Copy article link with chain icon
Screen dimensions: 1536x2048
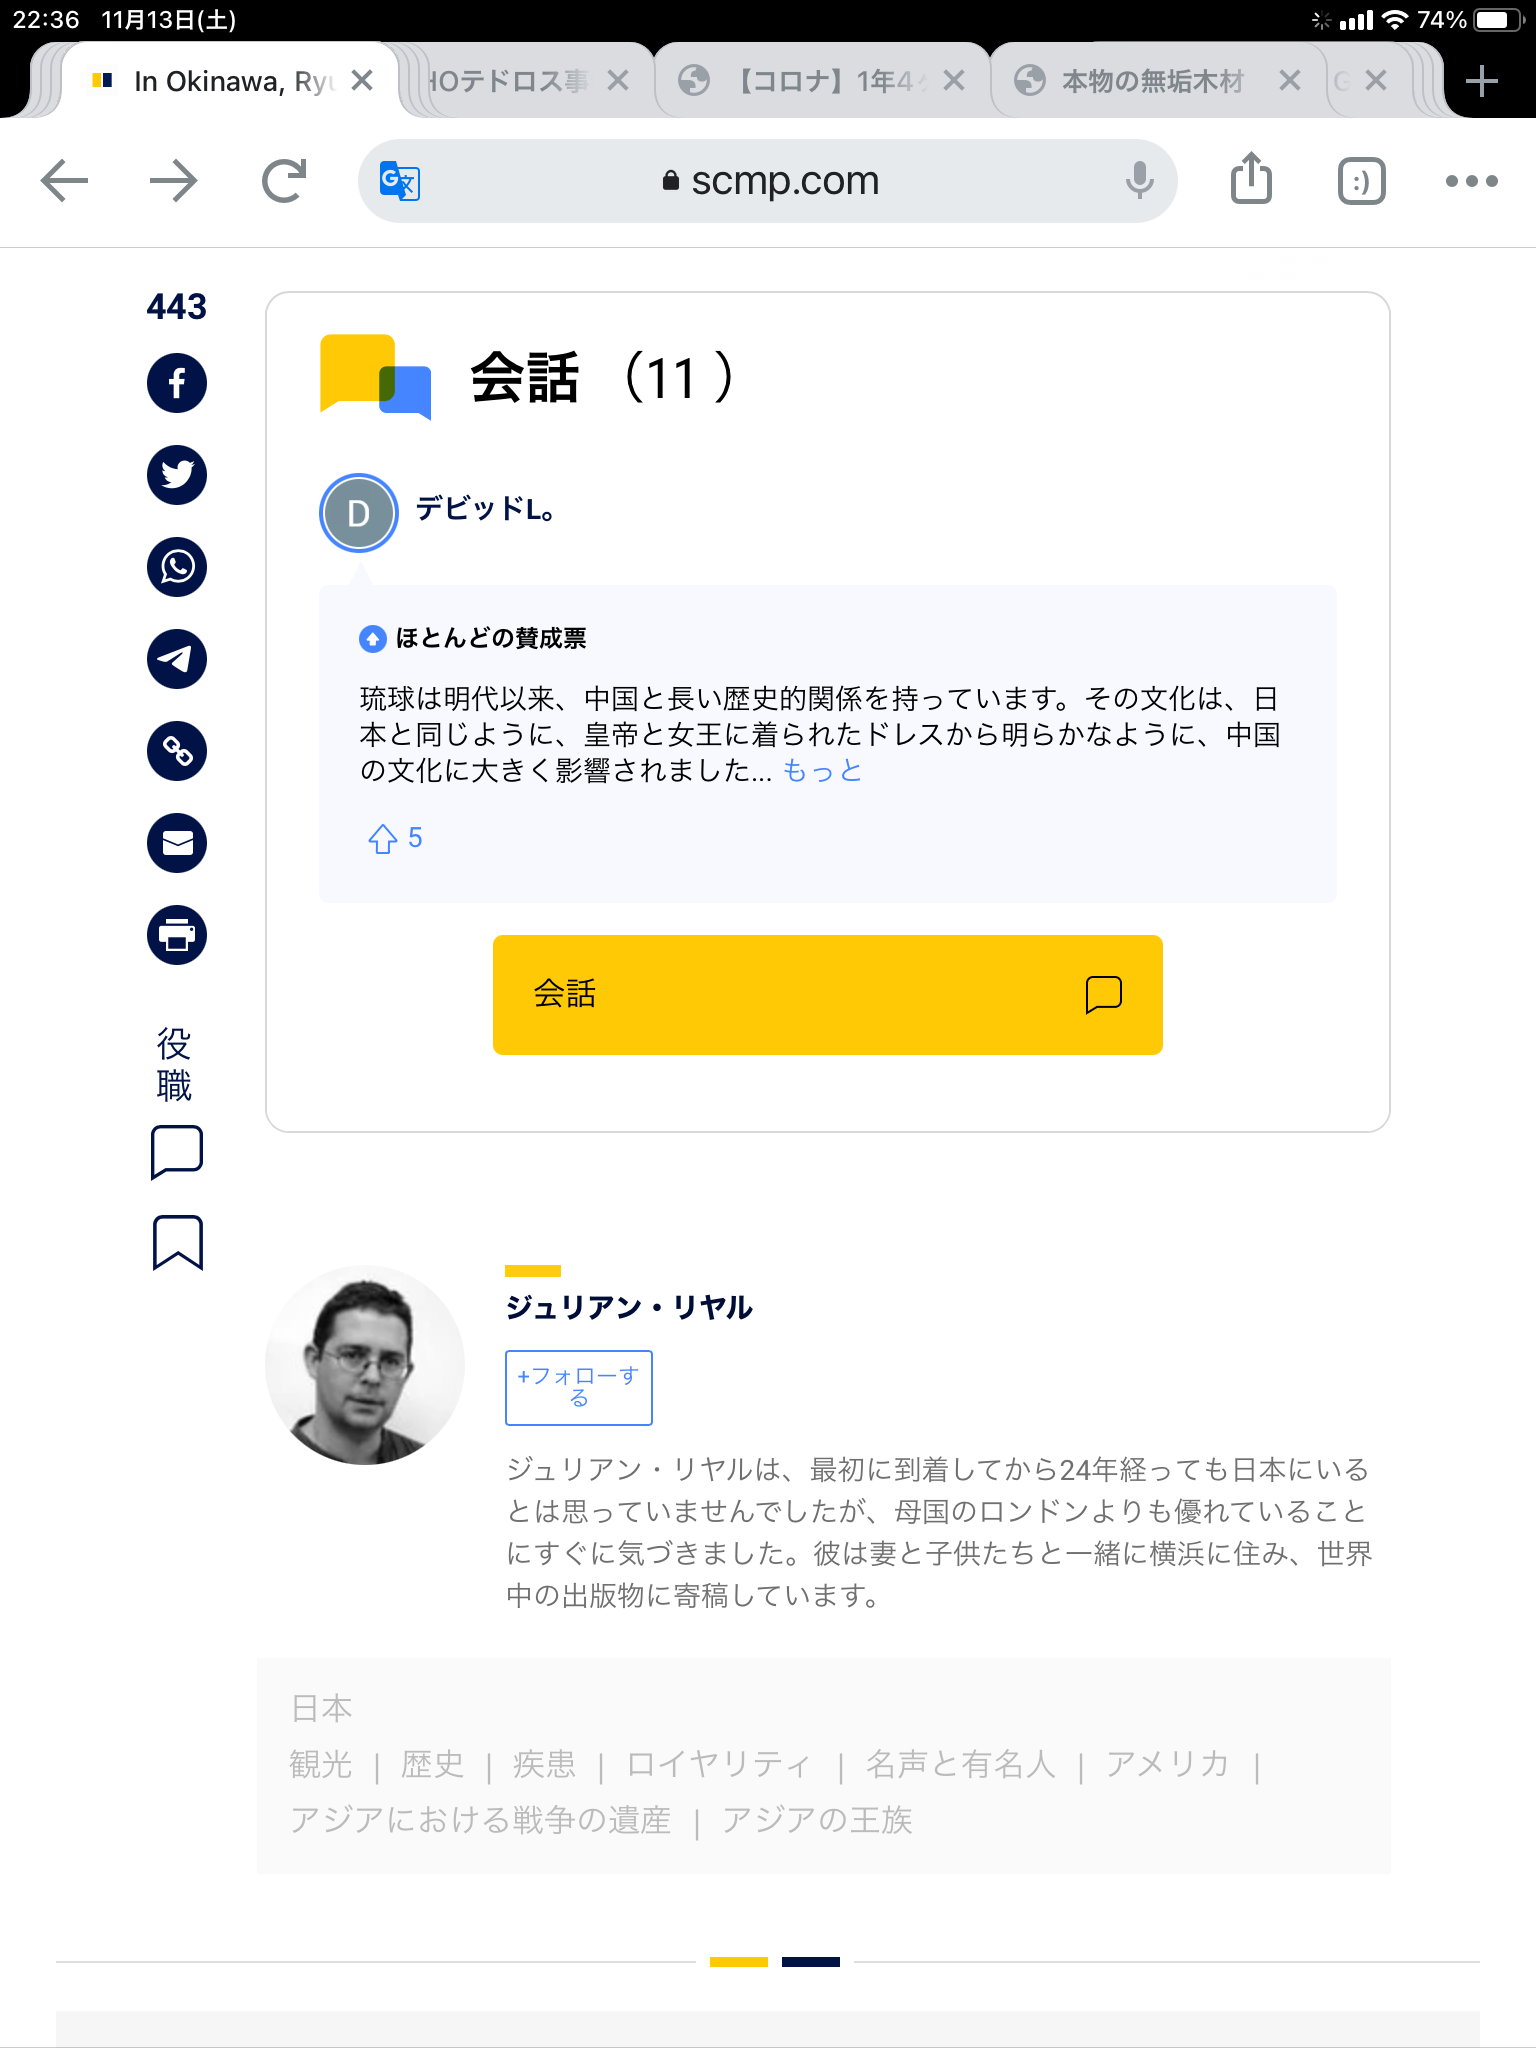point(177,751)
